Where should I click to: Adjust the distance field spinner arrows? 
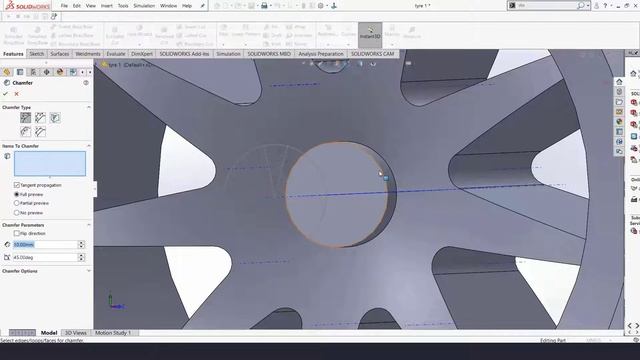pyautogui.click(x=81, y=244)
